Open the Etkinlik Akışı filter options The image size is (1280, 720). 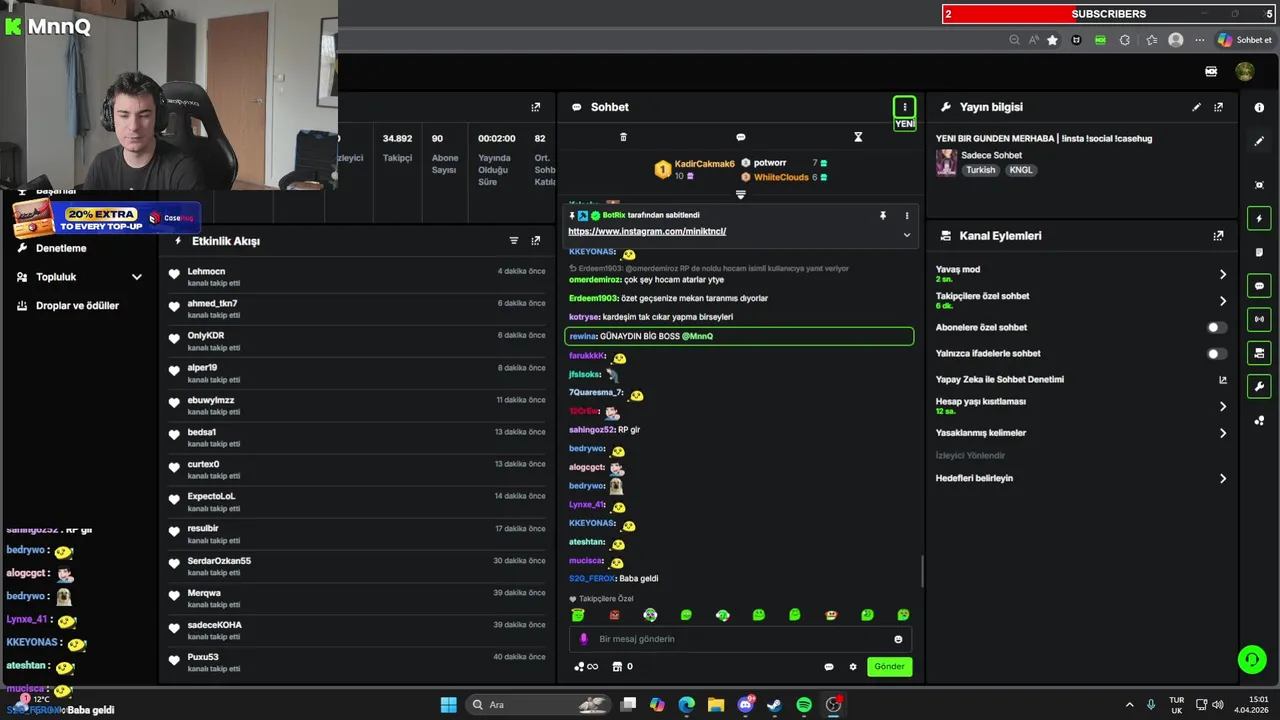tap(514, 241)
